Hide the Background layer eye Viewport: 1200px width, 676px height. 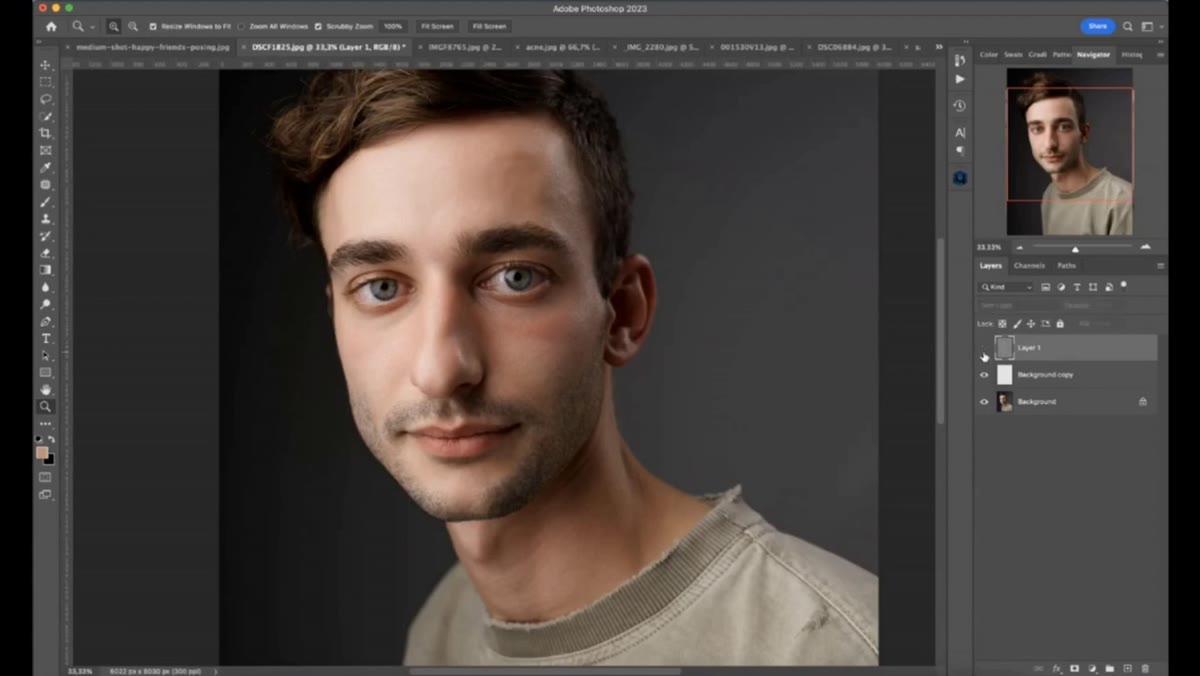pos(984,402)
